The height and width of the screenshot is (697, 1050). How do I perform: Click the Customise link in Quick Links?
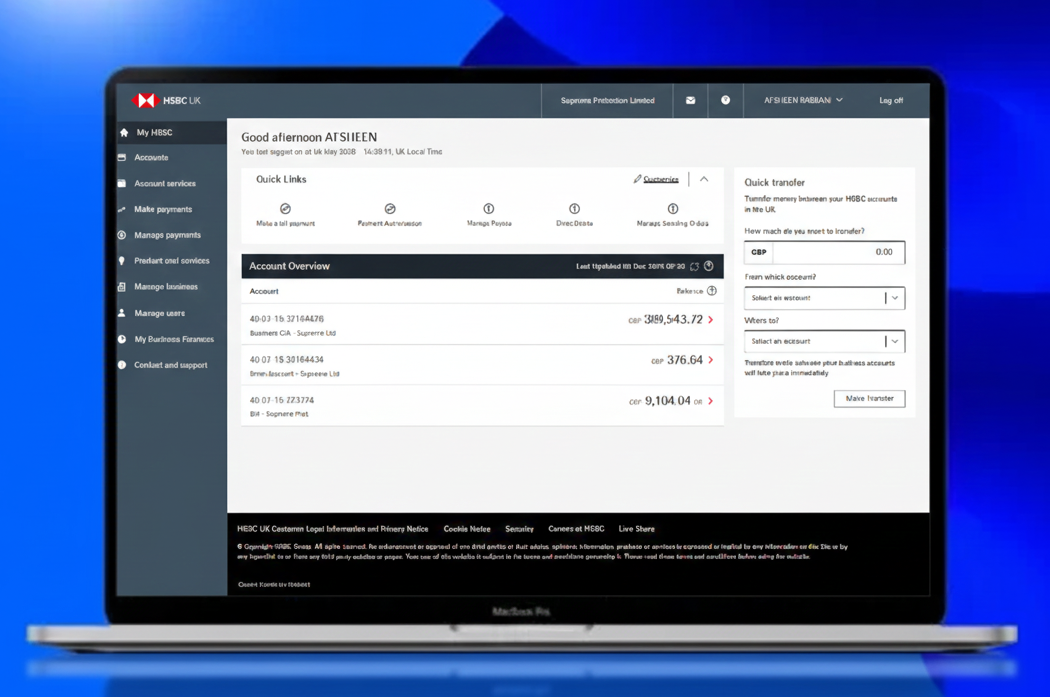(660, 179)
